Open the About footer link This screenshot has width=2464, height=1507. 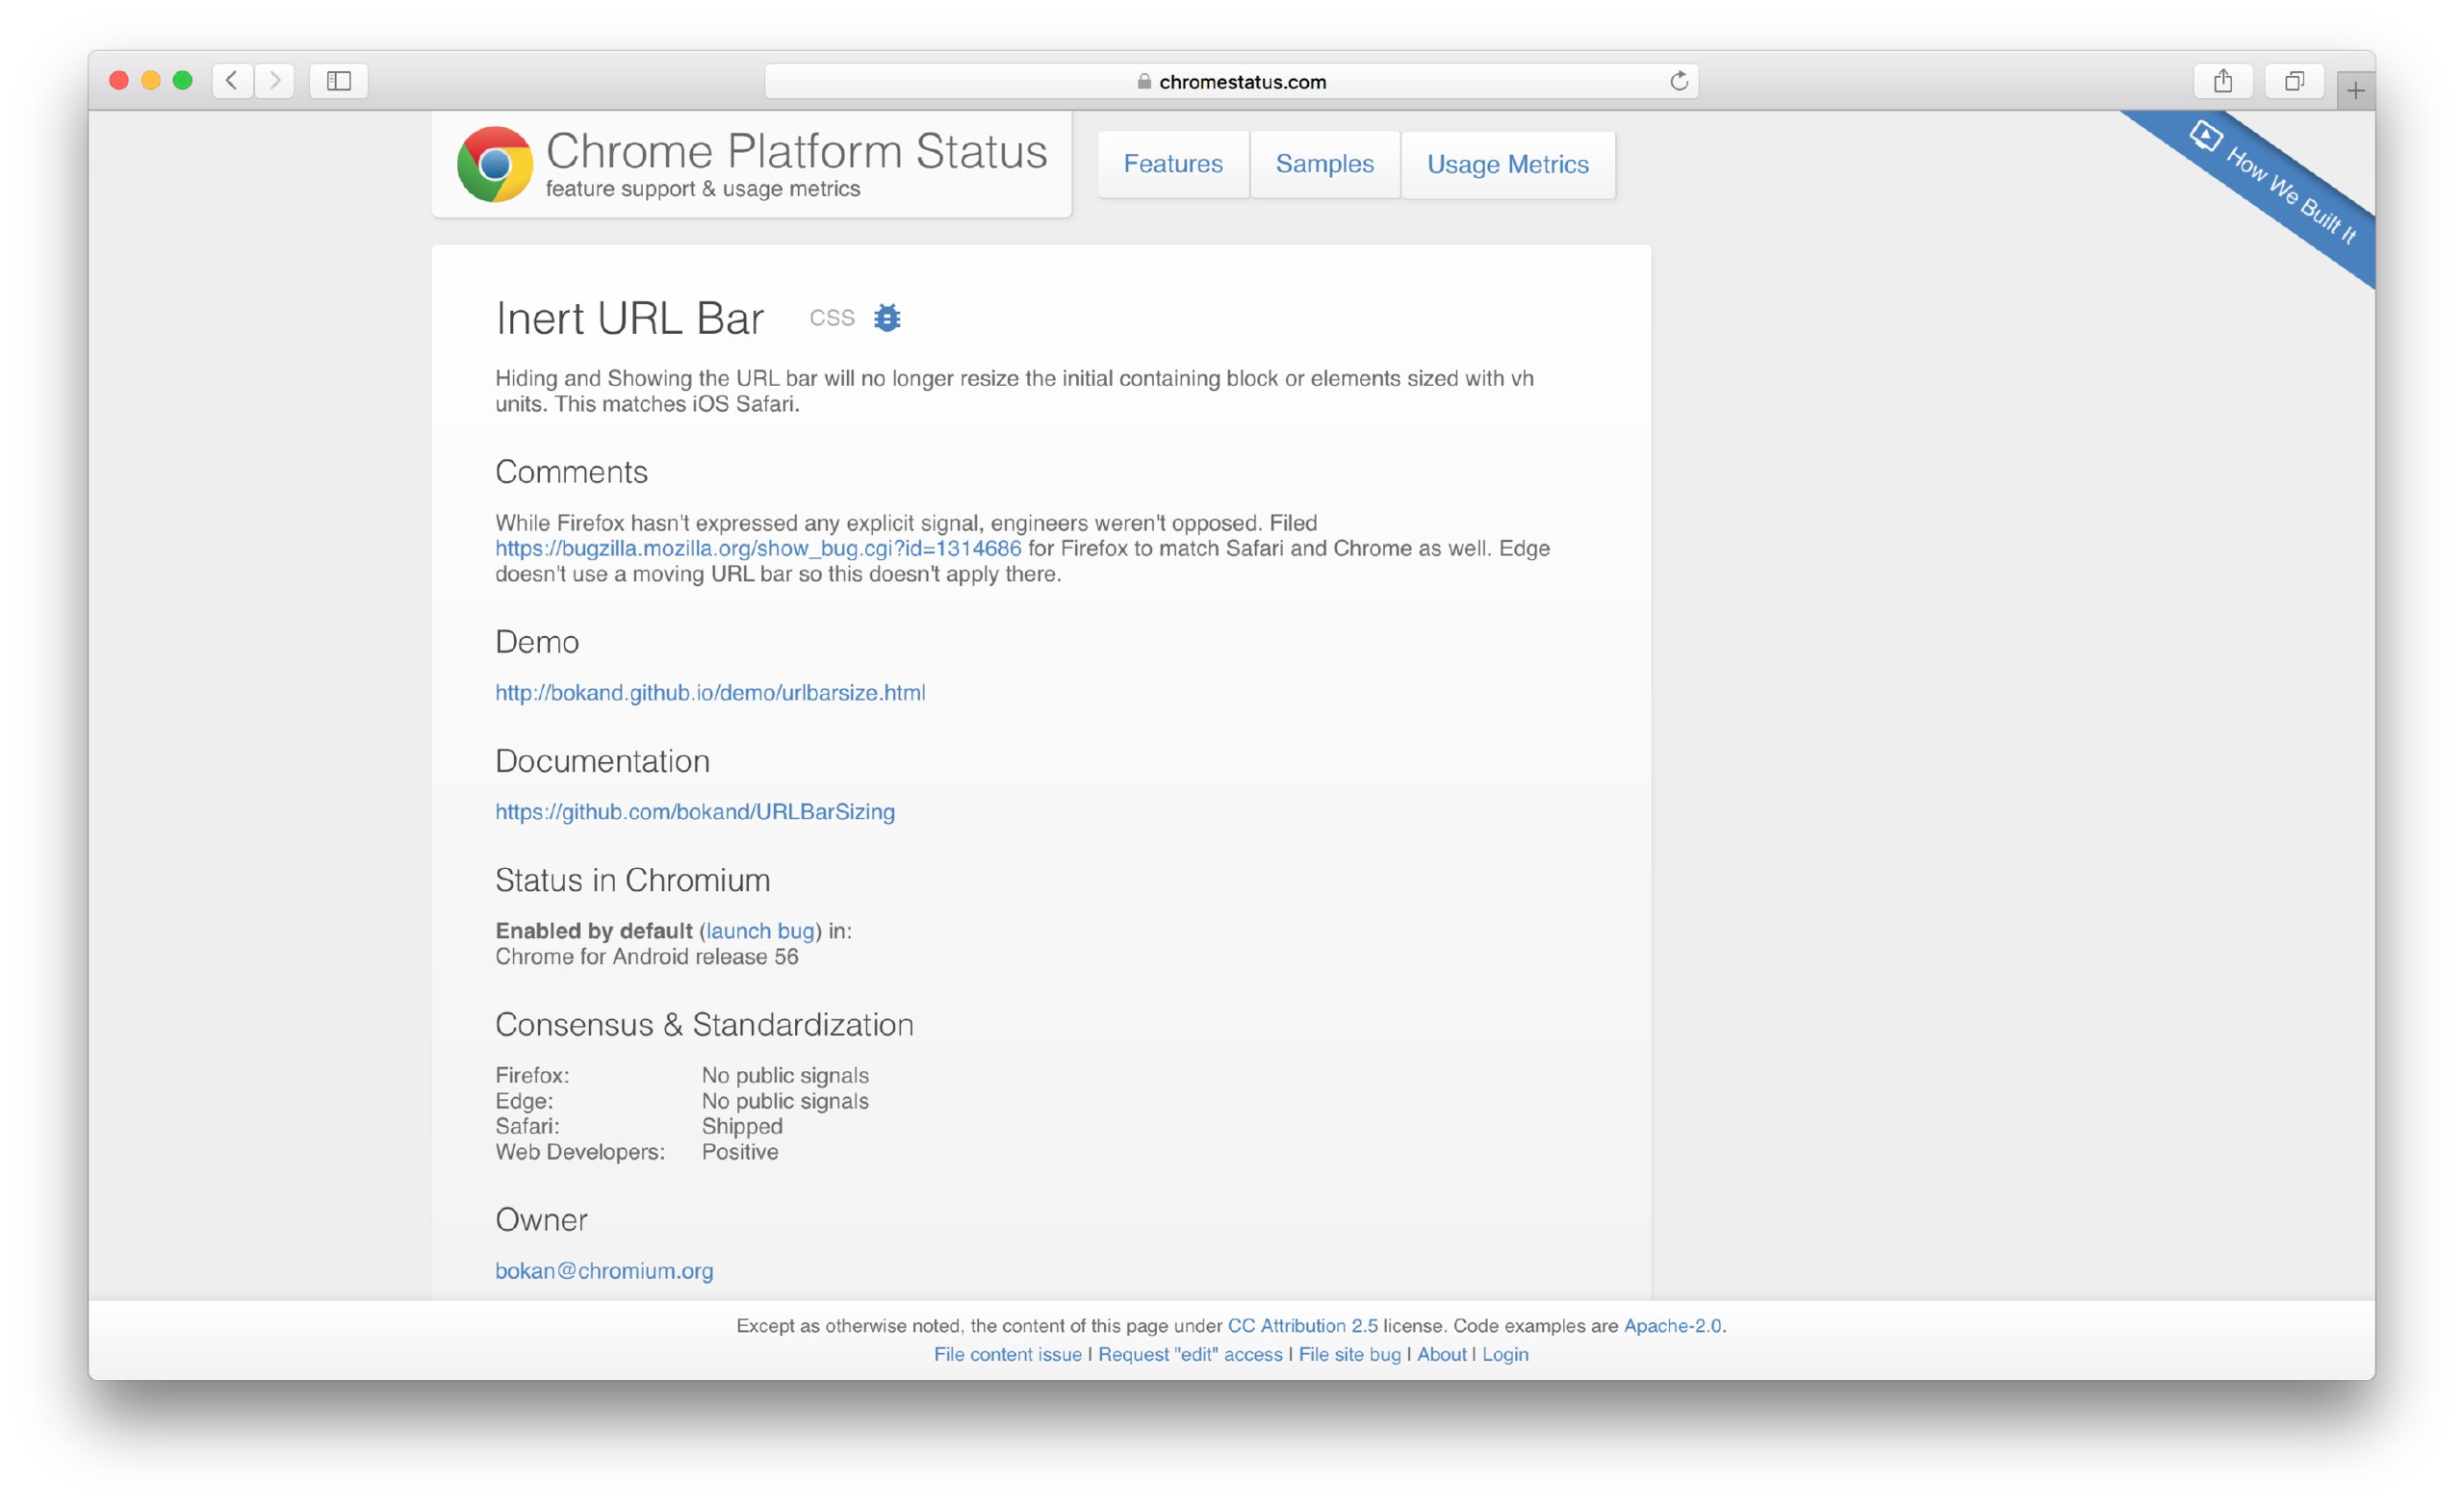1441,1354
